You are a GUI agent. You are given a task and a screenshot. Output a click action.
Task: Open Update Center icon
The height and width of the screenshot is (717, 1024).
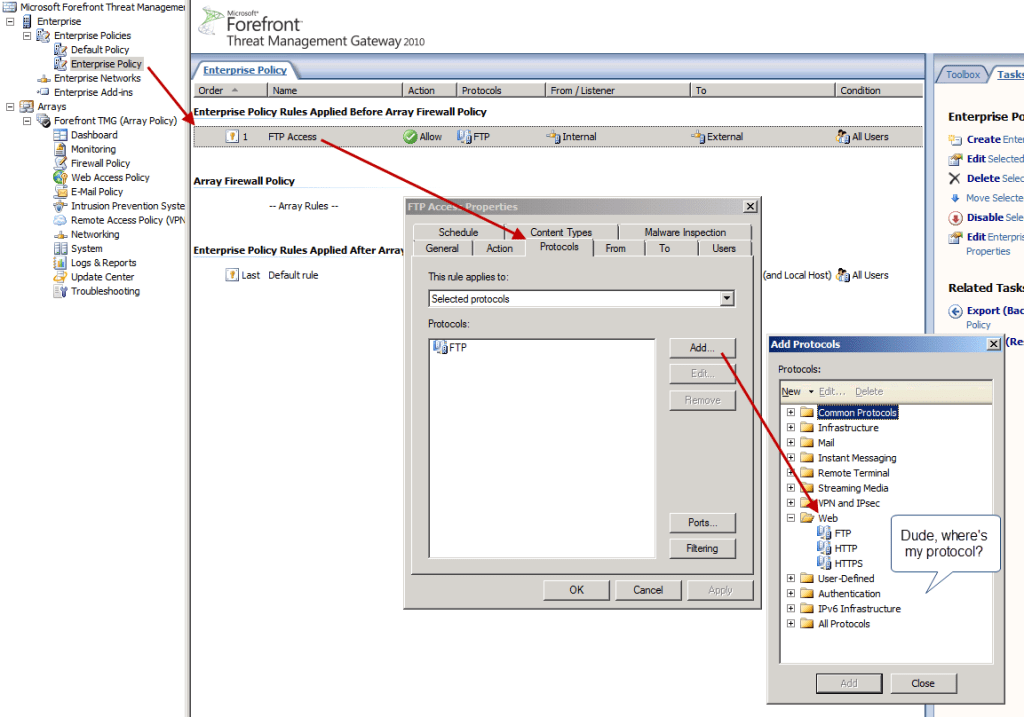pyautogui.click(x=60, y=277)
